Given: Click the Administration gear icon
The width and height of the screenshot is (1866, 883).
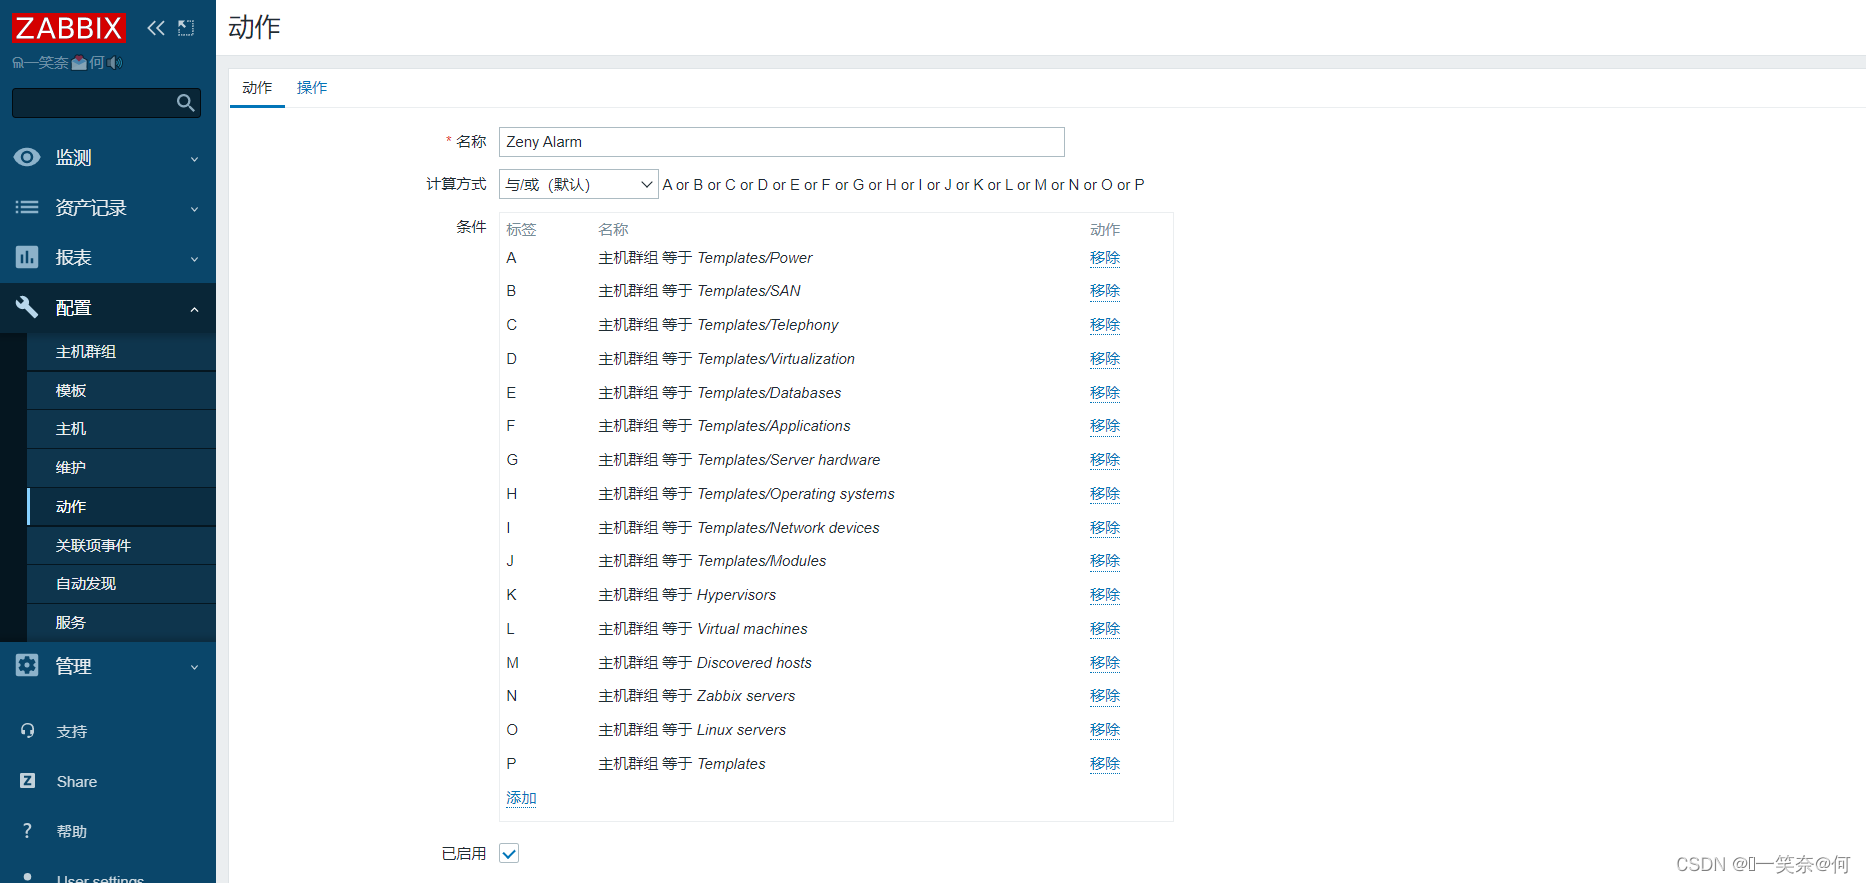Looking at the screenshot, I should tap(27, 665).
